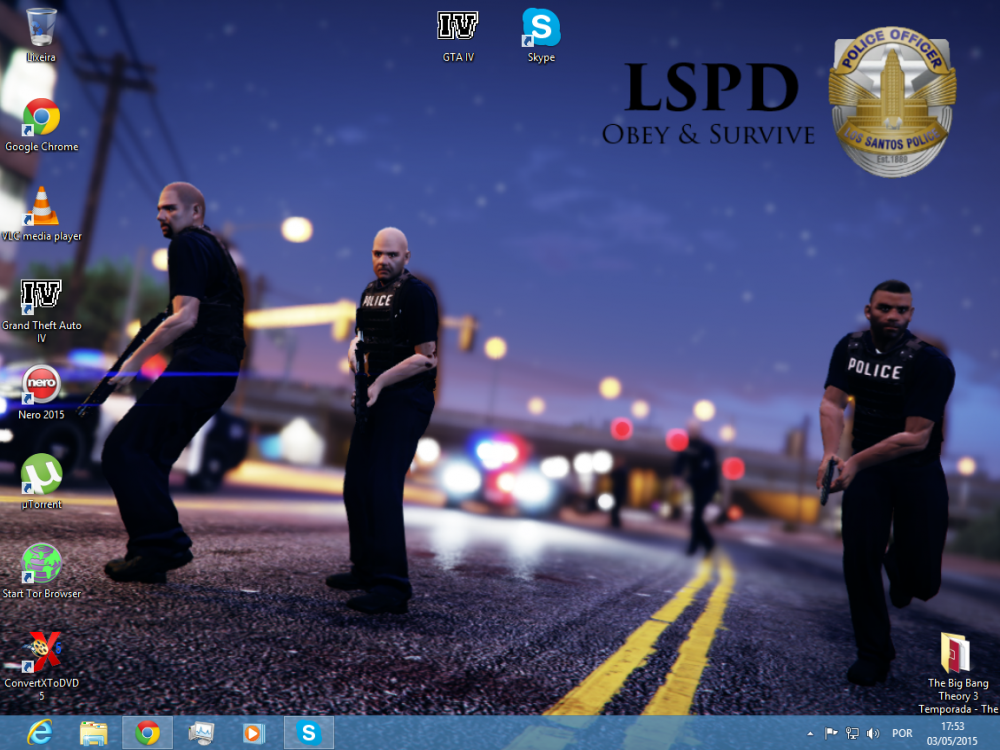Select the Nero 2015 desktop icon
This screenshot has width=1000, height=750.
coord(41,392)
